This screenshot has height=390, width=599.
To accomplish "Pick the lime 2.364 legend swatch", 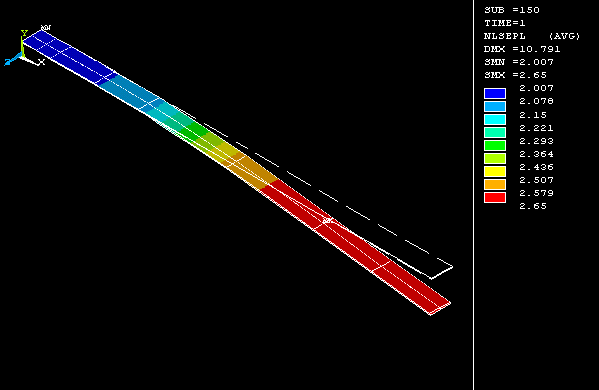I will tap(495, 159).
